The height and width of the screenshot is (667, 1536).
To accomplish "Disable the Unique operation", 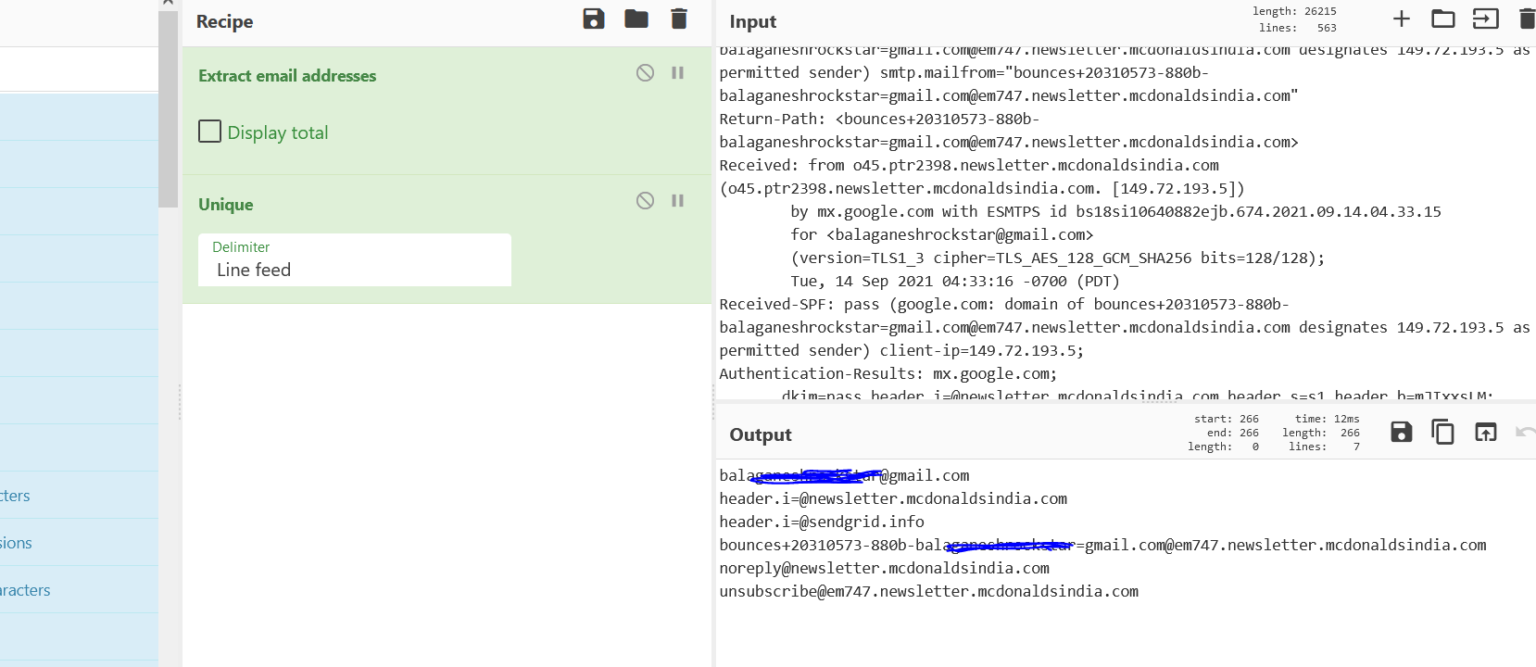I will (x=645, y=201).
